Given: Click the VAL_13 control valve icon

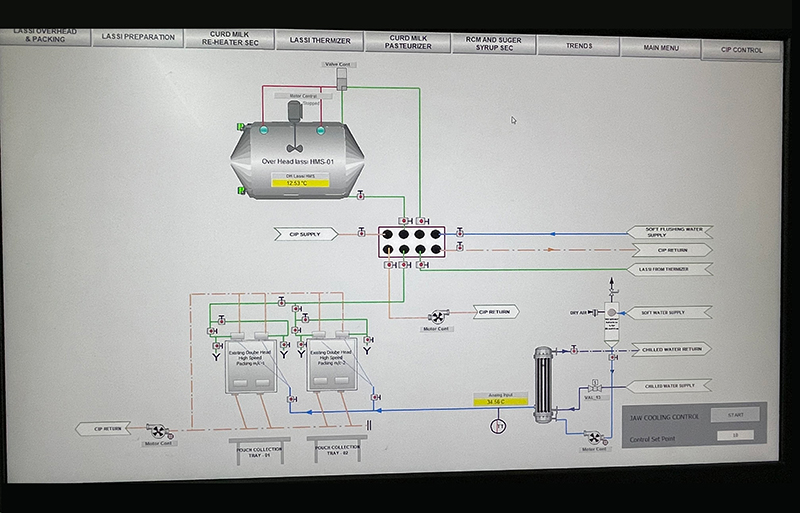Looking at the screenshot, I should (593, 387).
